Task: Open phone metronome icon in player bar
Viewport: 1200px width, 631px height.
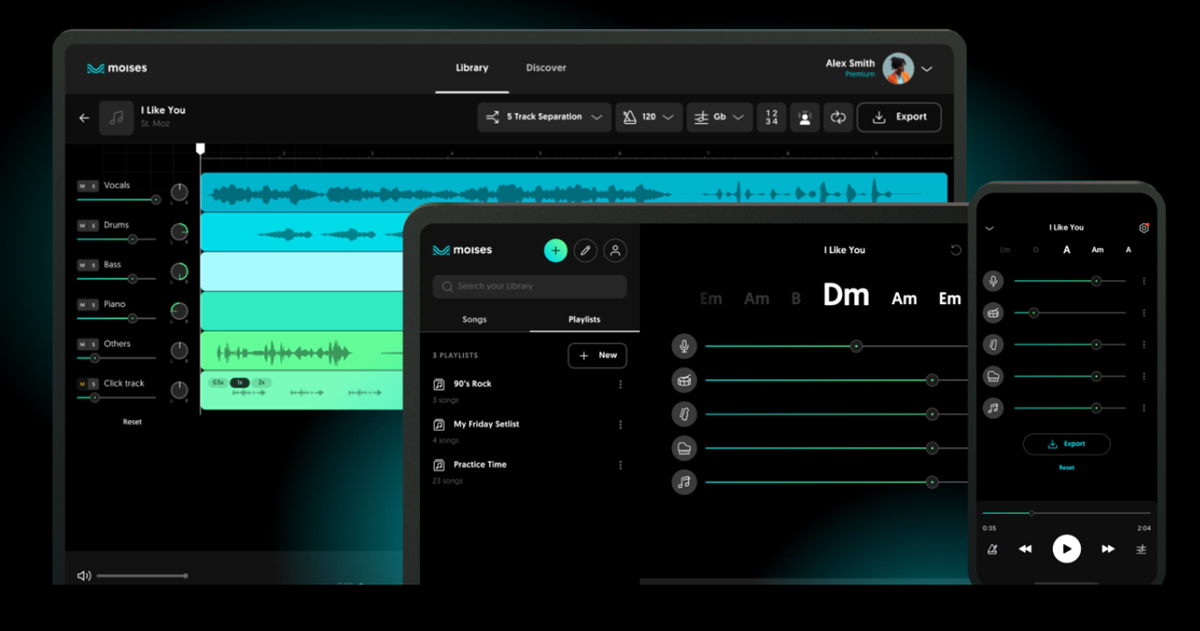Action: (992, 549)
